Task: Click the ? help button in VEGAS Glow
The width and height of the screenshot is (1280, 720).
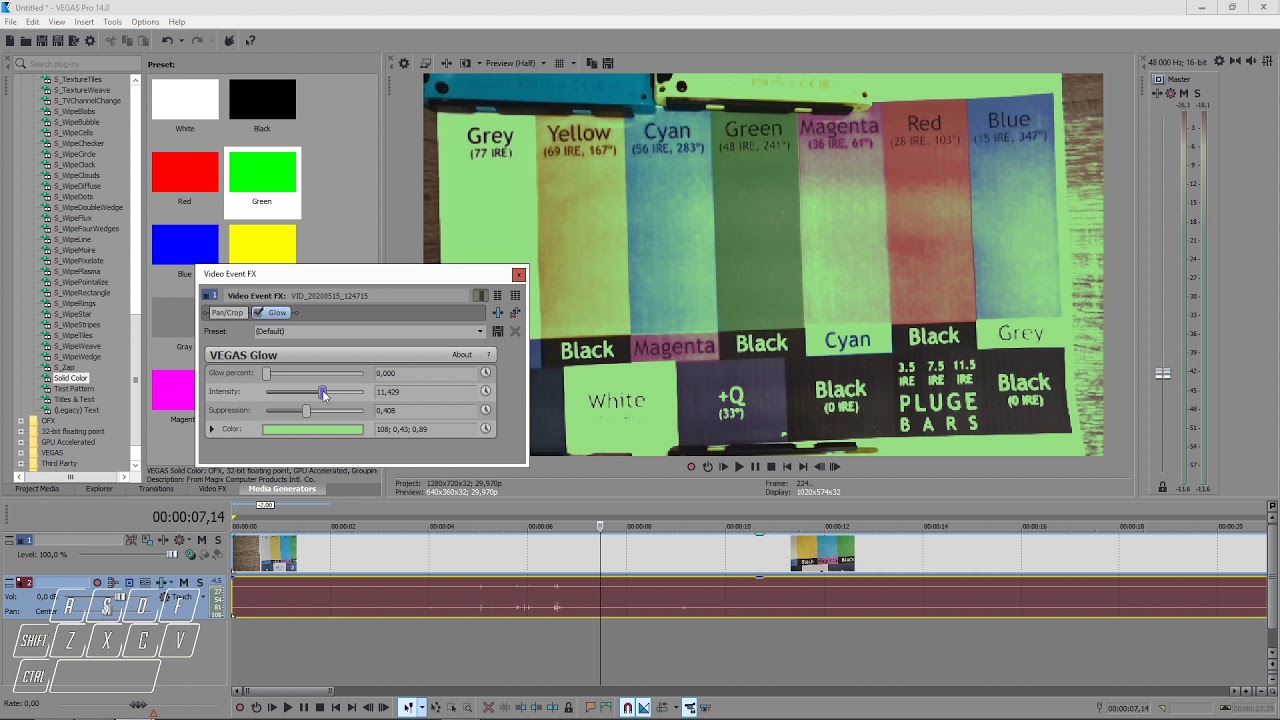Action: [489, 355]
